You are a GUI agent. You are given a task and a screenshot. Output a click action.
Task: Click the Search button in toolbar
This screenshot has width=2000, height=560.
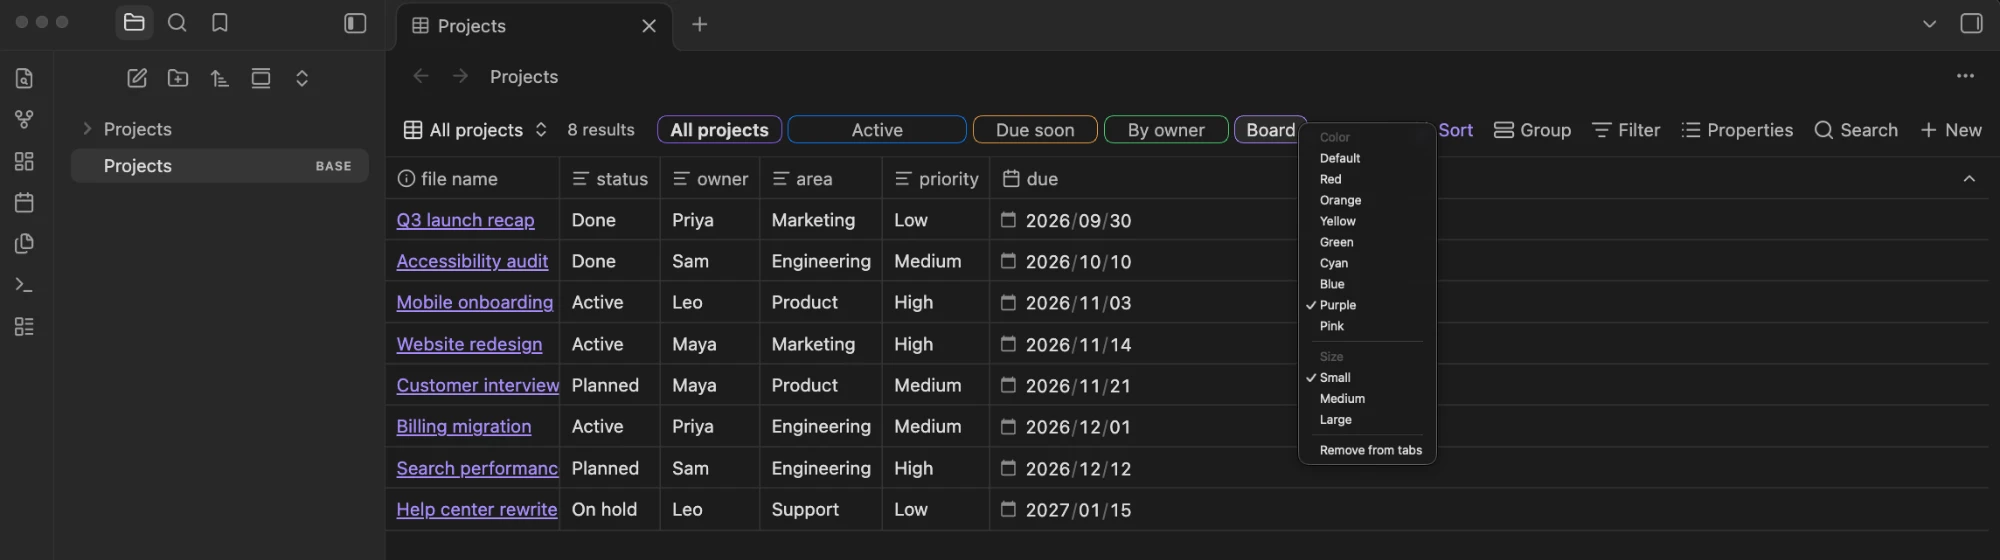pyautogui.click(x=1856, y=130)
